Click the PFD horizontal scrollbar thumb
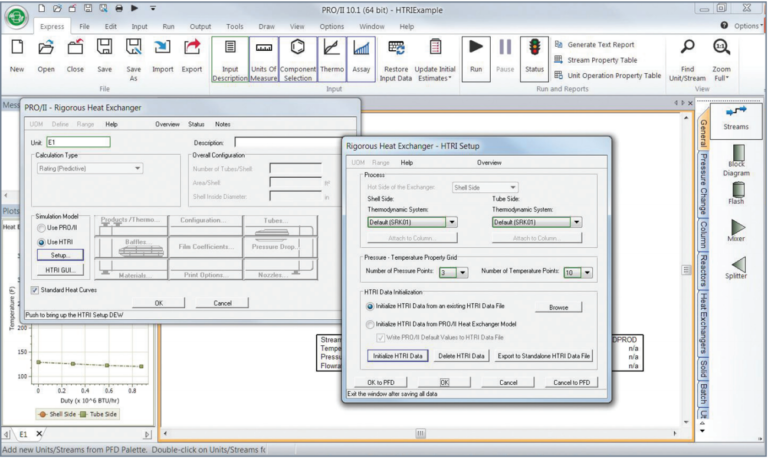 (x=420, y=434)
